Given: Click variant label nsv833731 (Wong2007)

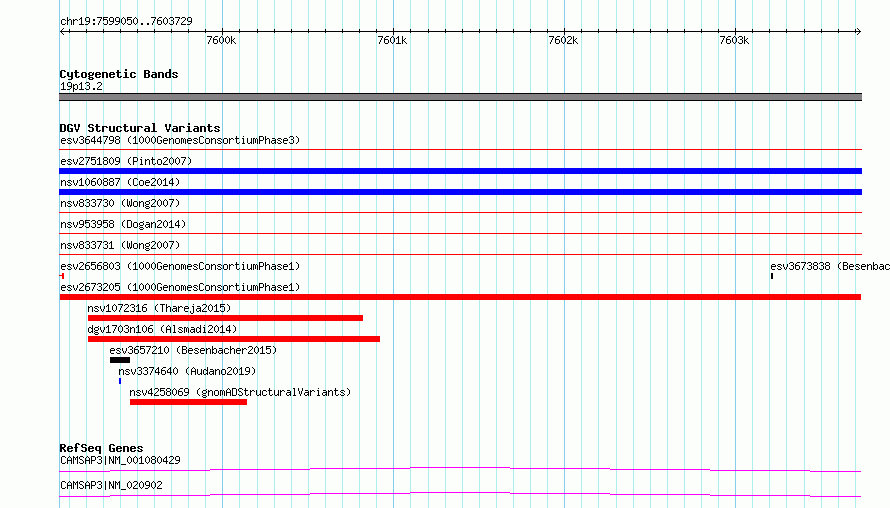Looking at the screenshot, I should point(120,245).
